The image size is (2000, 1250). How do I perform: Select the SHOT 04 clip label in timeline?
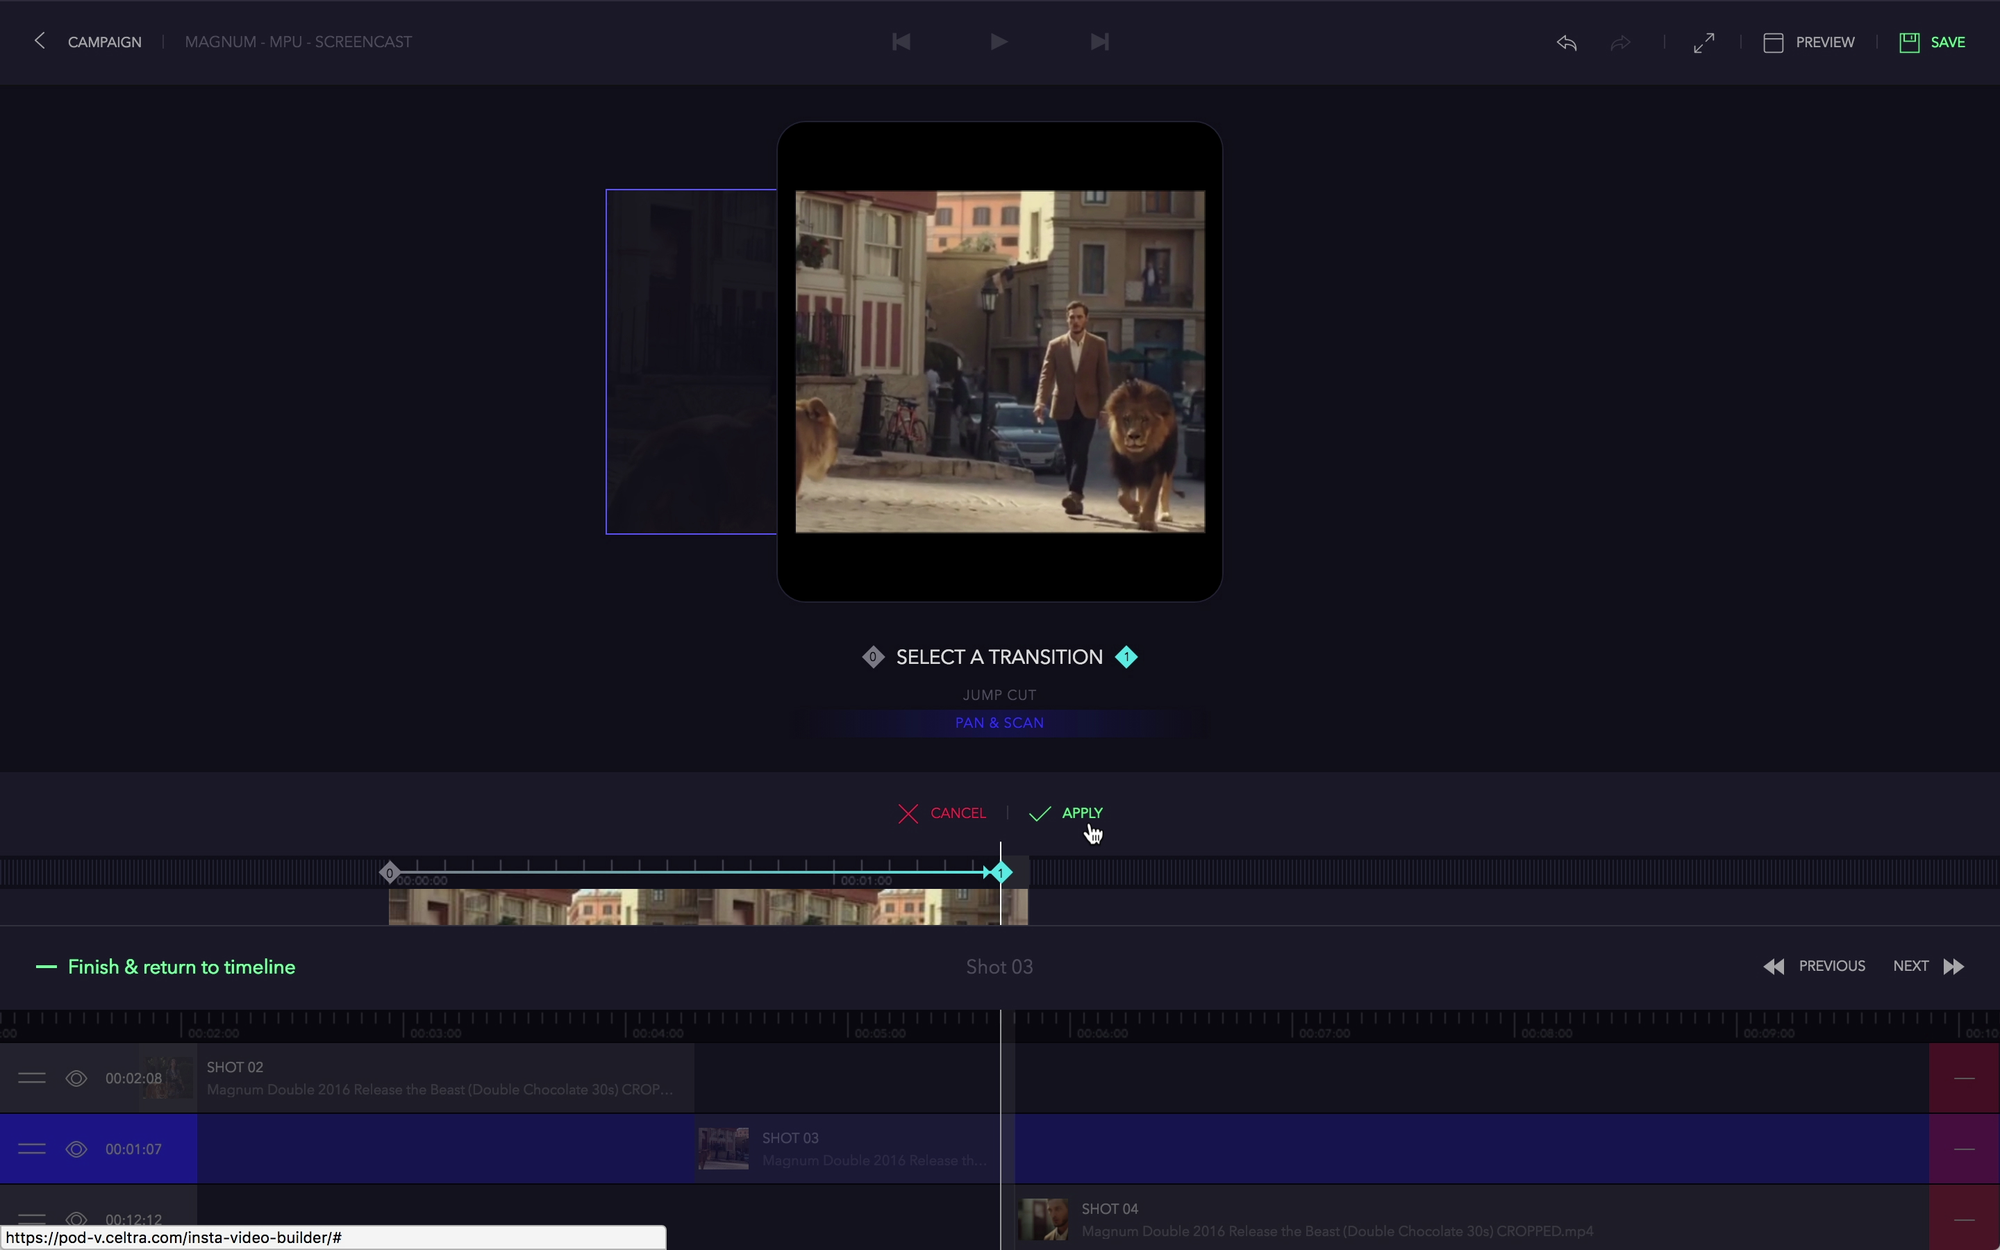click(x=1110, y=1209)
